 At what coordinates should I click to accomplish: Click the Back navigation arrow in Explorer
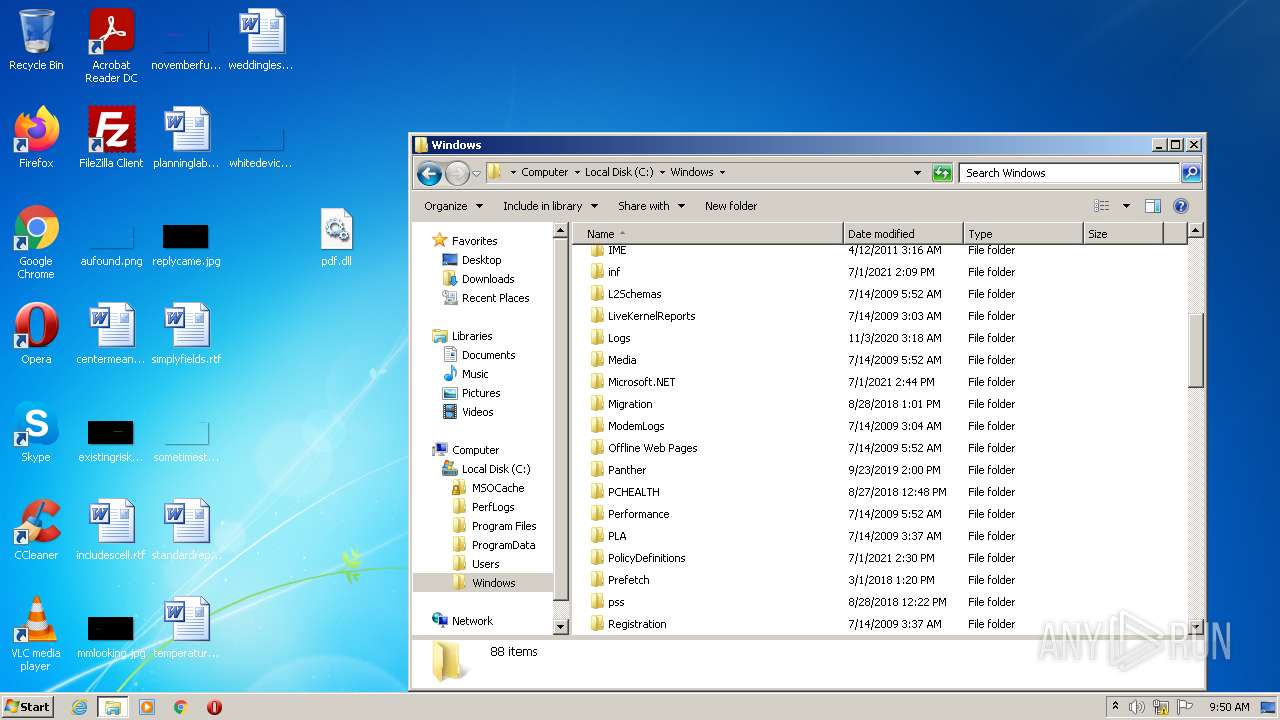[429, 173]
